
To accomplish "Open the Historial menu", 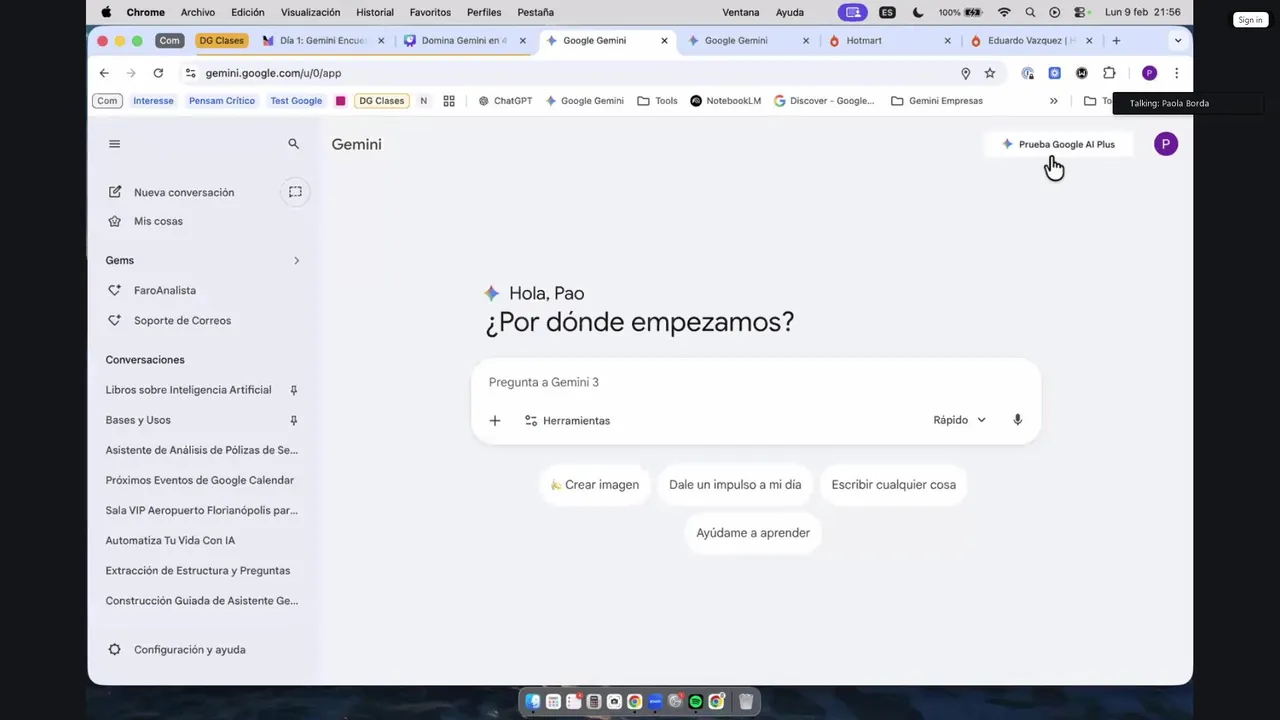I will coord(375,12).
